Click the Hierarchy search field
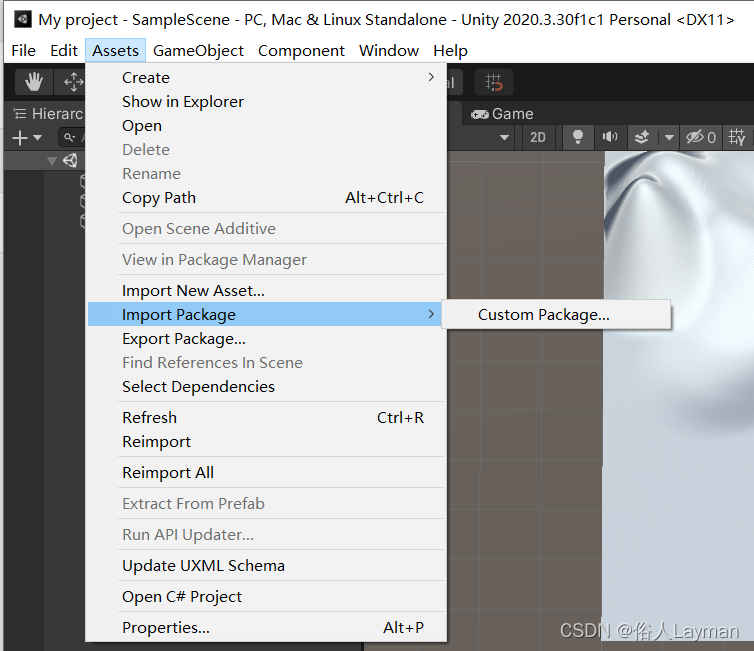The width and height of the screenshot is (754, 651). point(72,138)
